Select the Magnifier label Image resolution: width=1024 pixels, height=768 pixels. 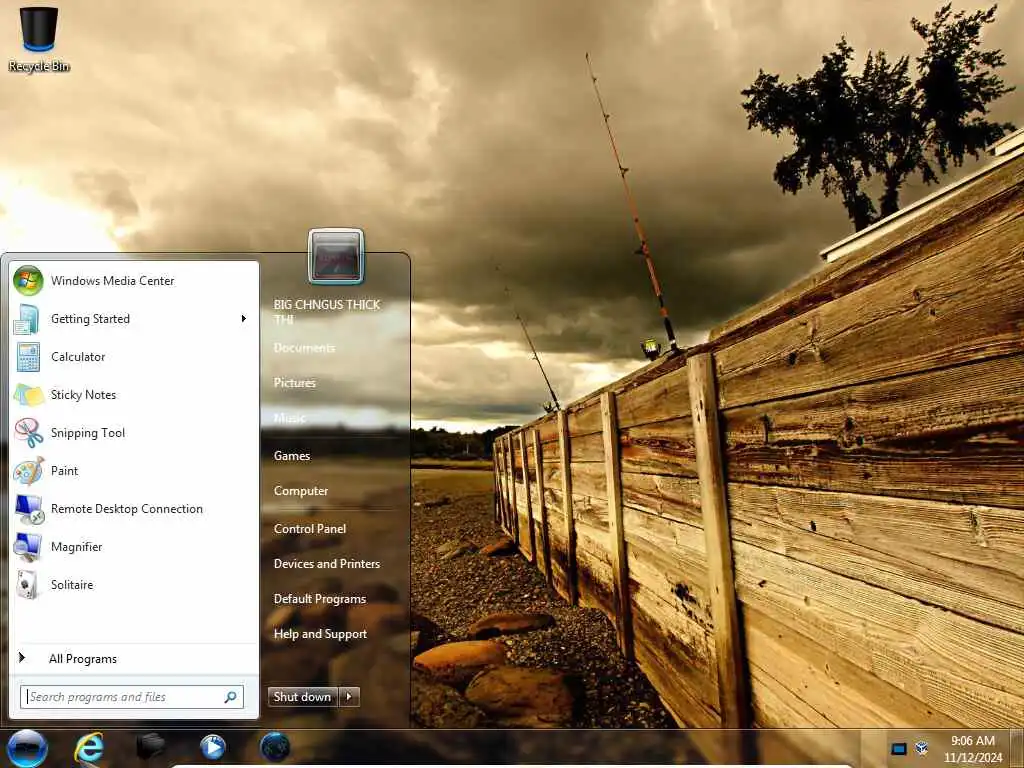(x=76, y=547)
